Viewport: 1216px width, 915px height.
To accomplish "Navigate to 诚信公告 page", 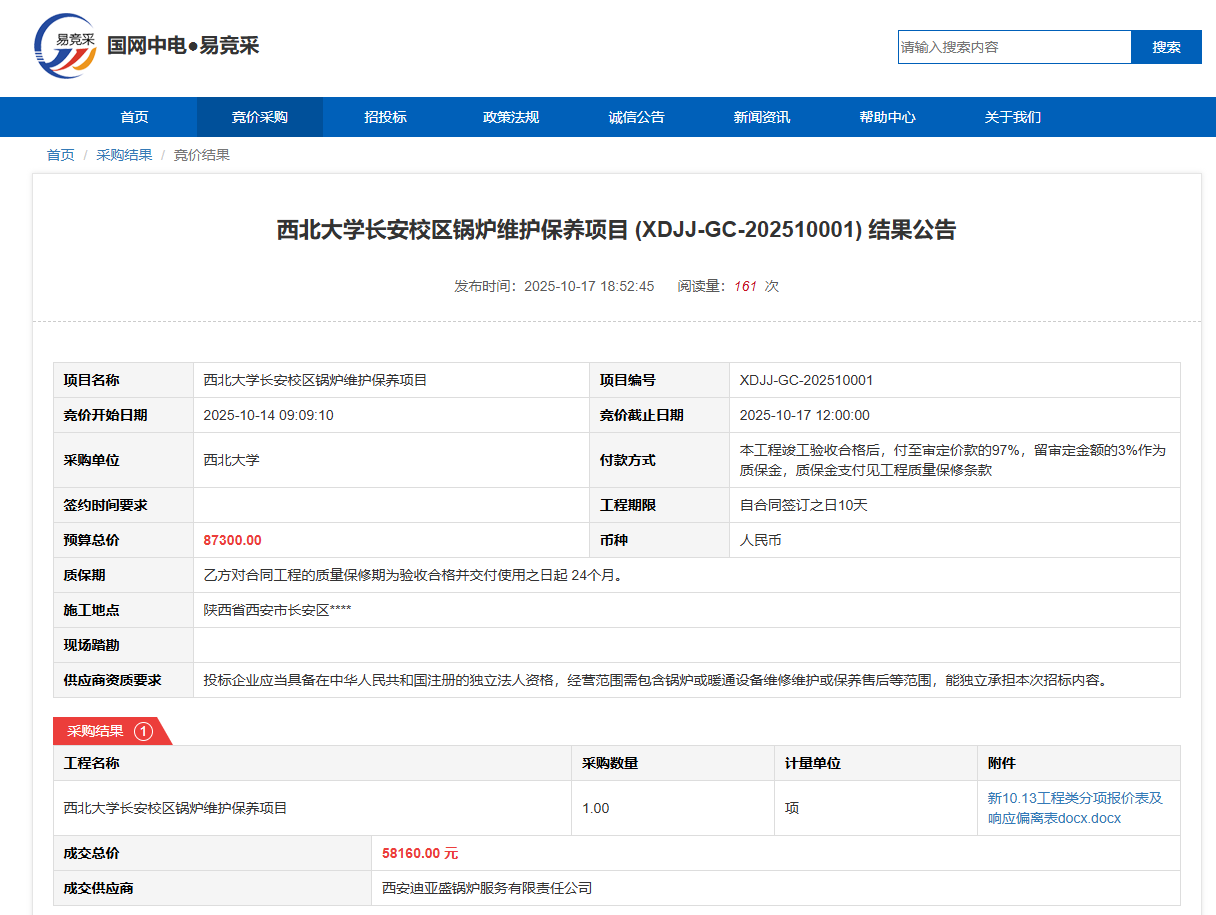I will [636, 117].
